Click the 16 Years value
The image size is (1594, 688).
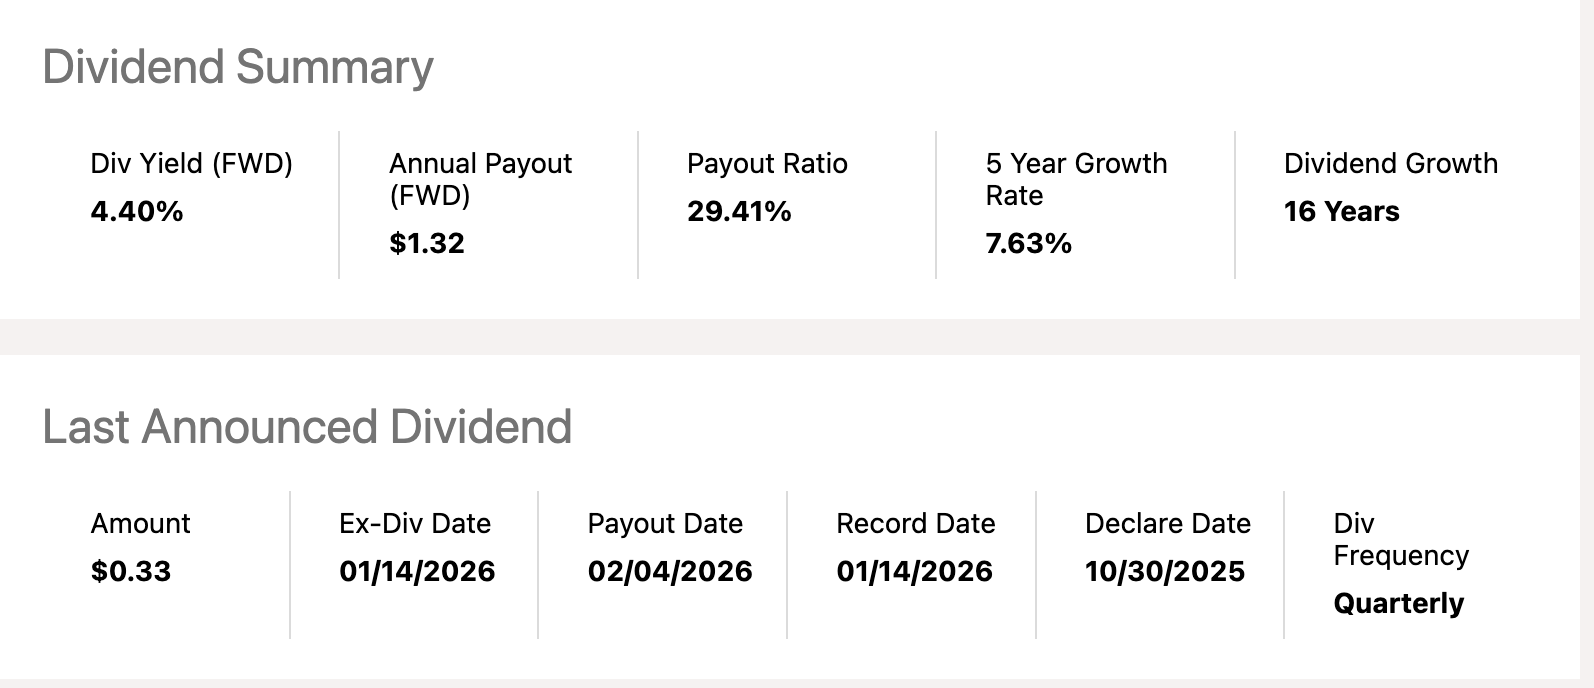coord(1341,212)
